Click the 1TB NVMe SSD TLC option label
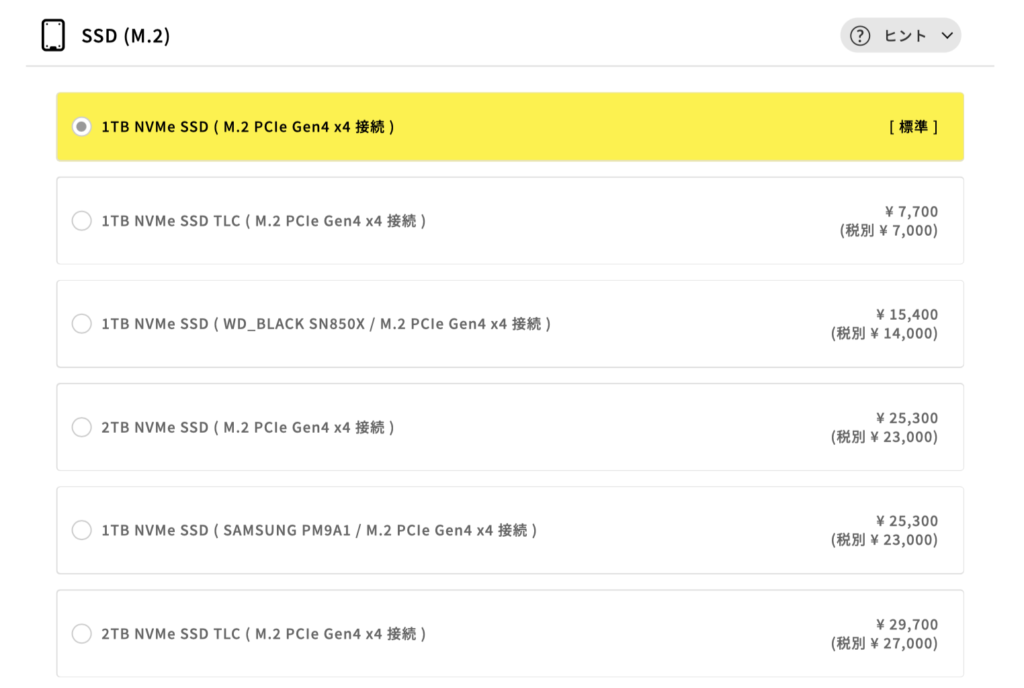The height and width of the screenshot is (688, 1024). (264, 221)
